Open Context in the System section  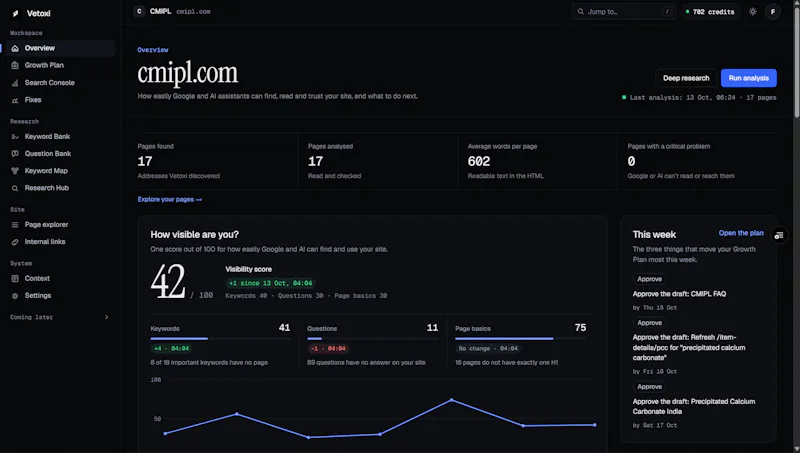(x=59, y=279)
